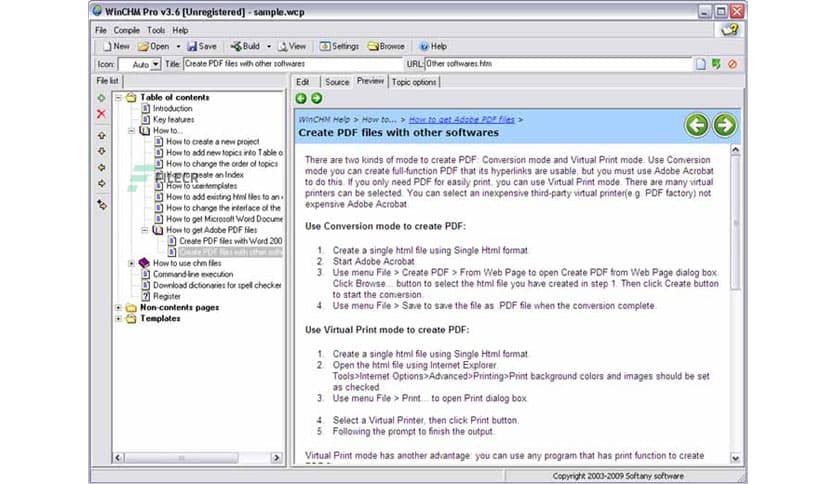Click the New project toolbar button
Screen dimensions: 836x484
tap(116, 46)
